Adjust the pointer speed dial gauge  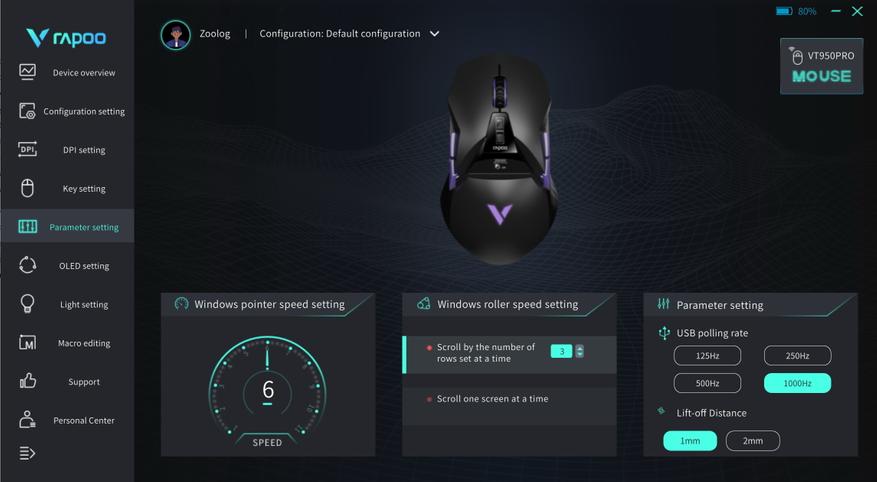click(x=267, y=390)
